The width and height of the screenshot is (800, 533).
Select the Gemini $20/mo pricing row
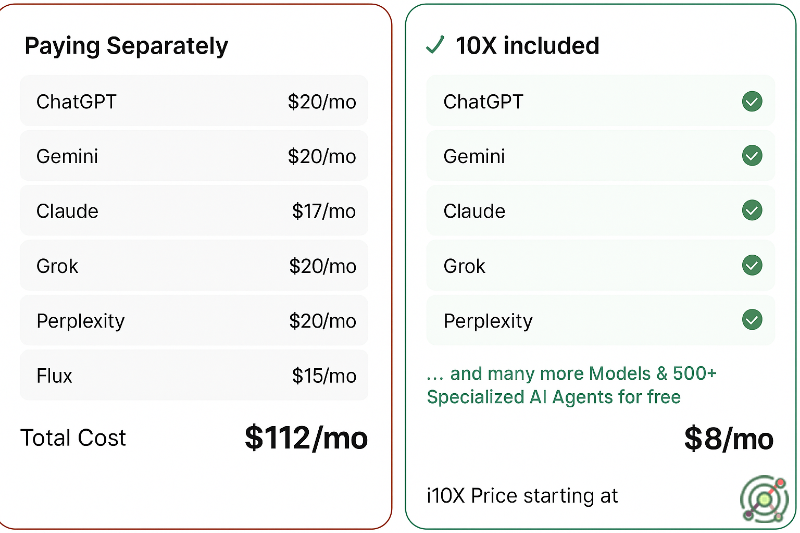pos(194,156)
